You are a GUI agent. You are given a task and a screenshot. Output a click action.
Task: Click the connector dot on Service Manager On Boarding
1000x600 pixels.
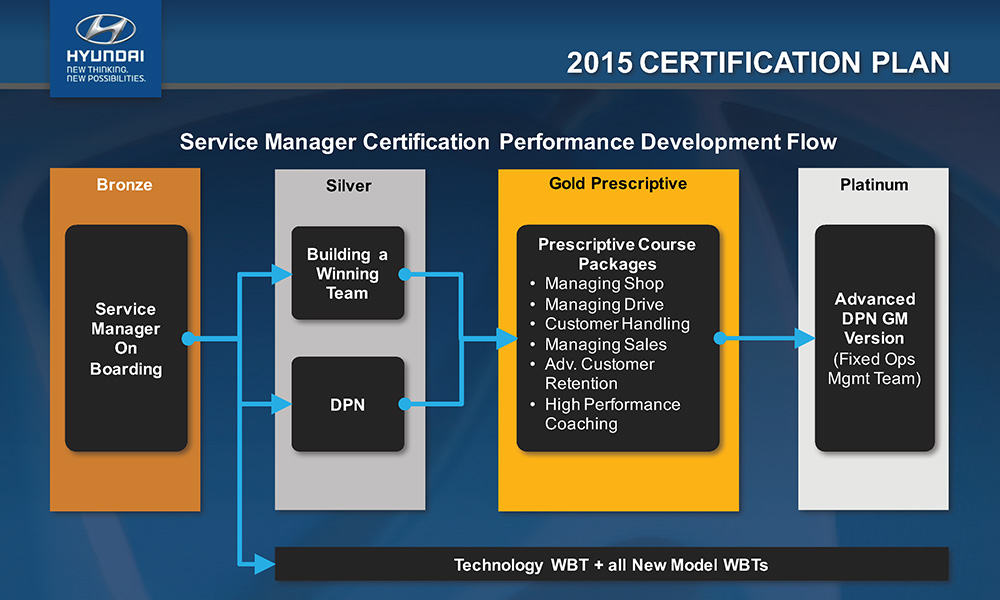187,339
